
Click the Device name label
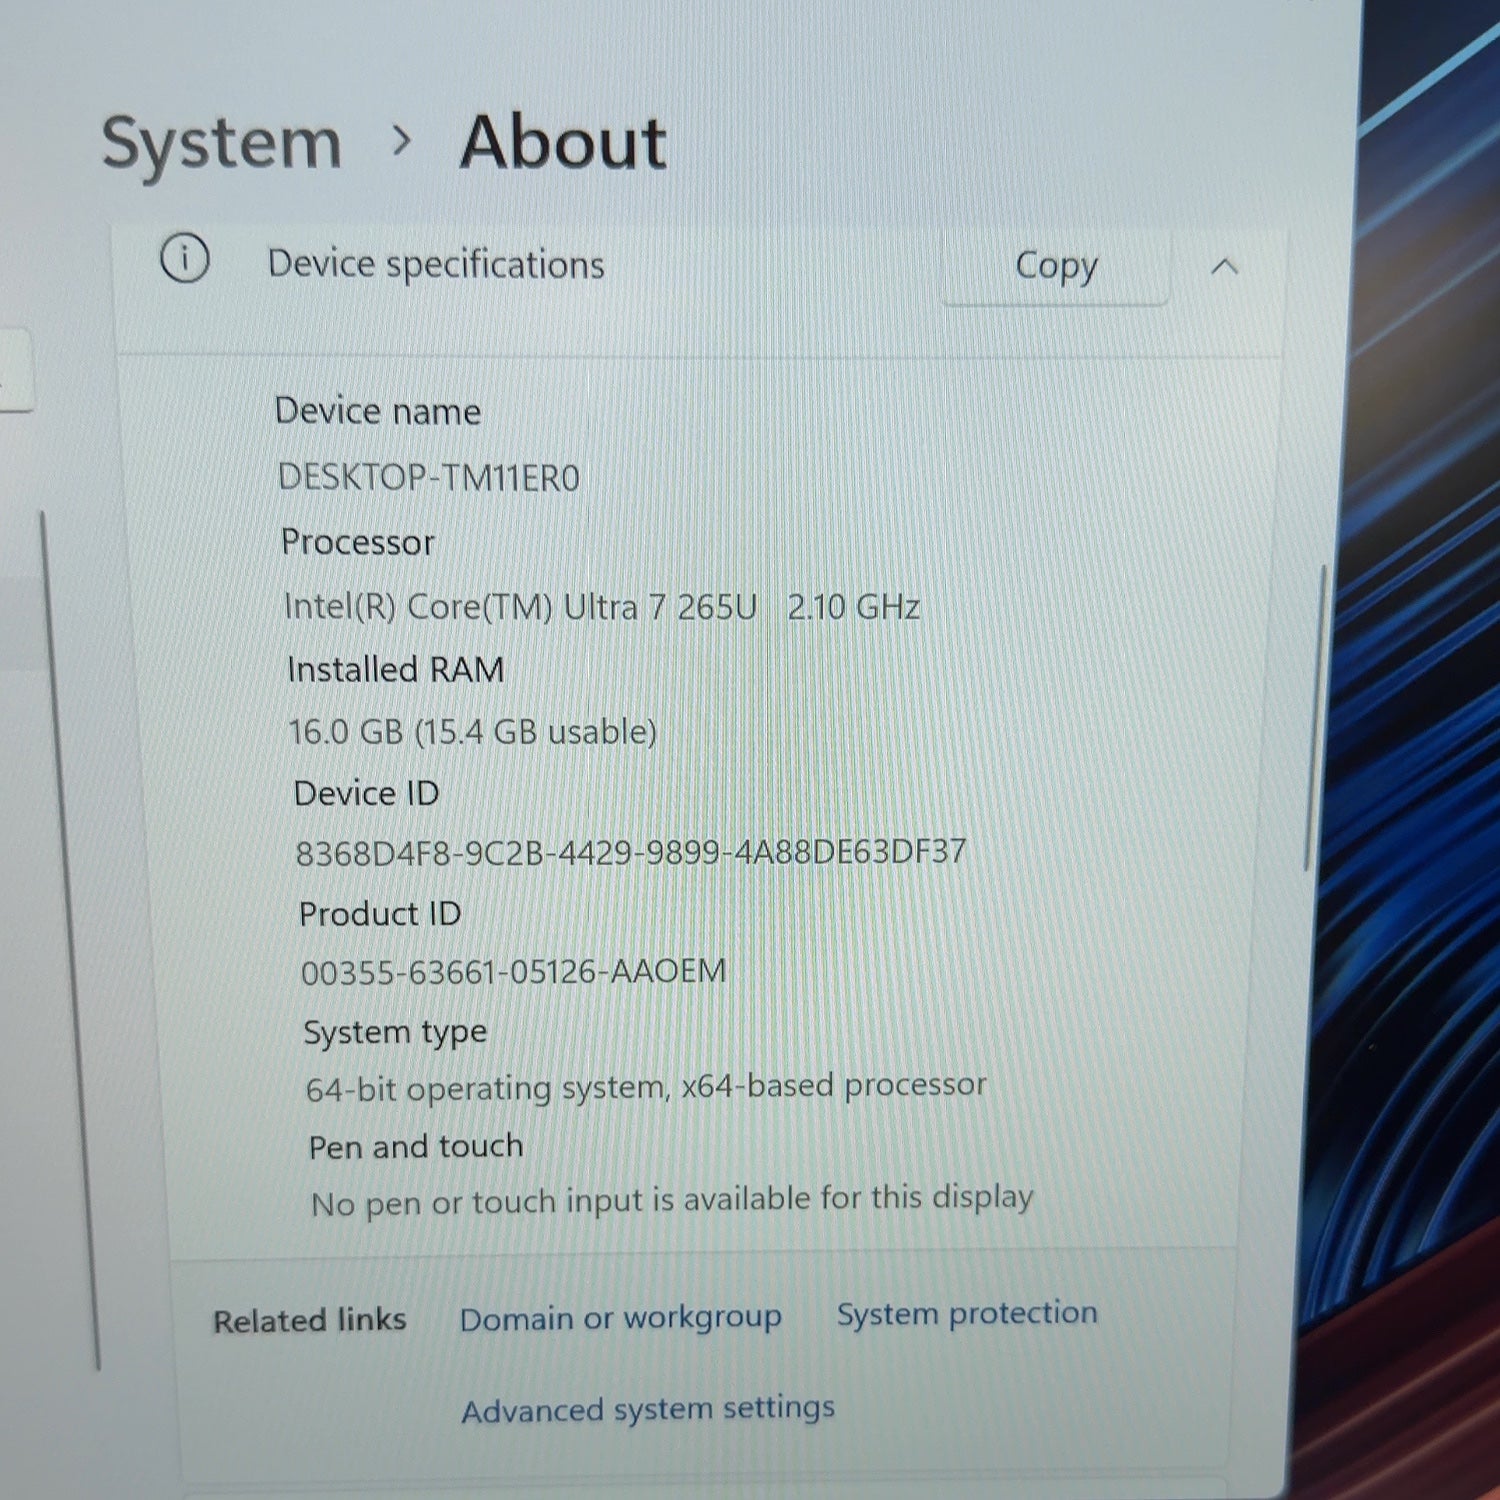click(x=378, y=411)
